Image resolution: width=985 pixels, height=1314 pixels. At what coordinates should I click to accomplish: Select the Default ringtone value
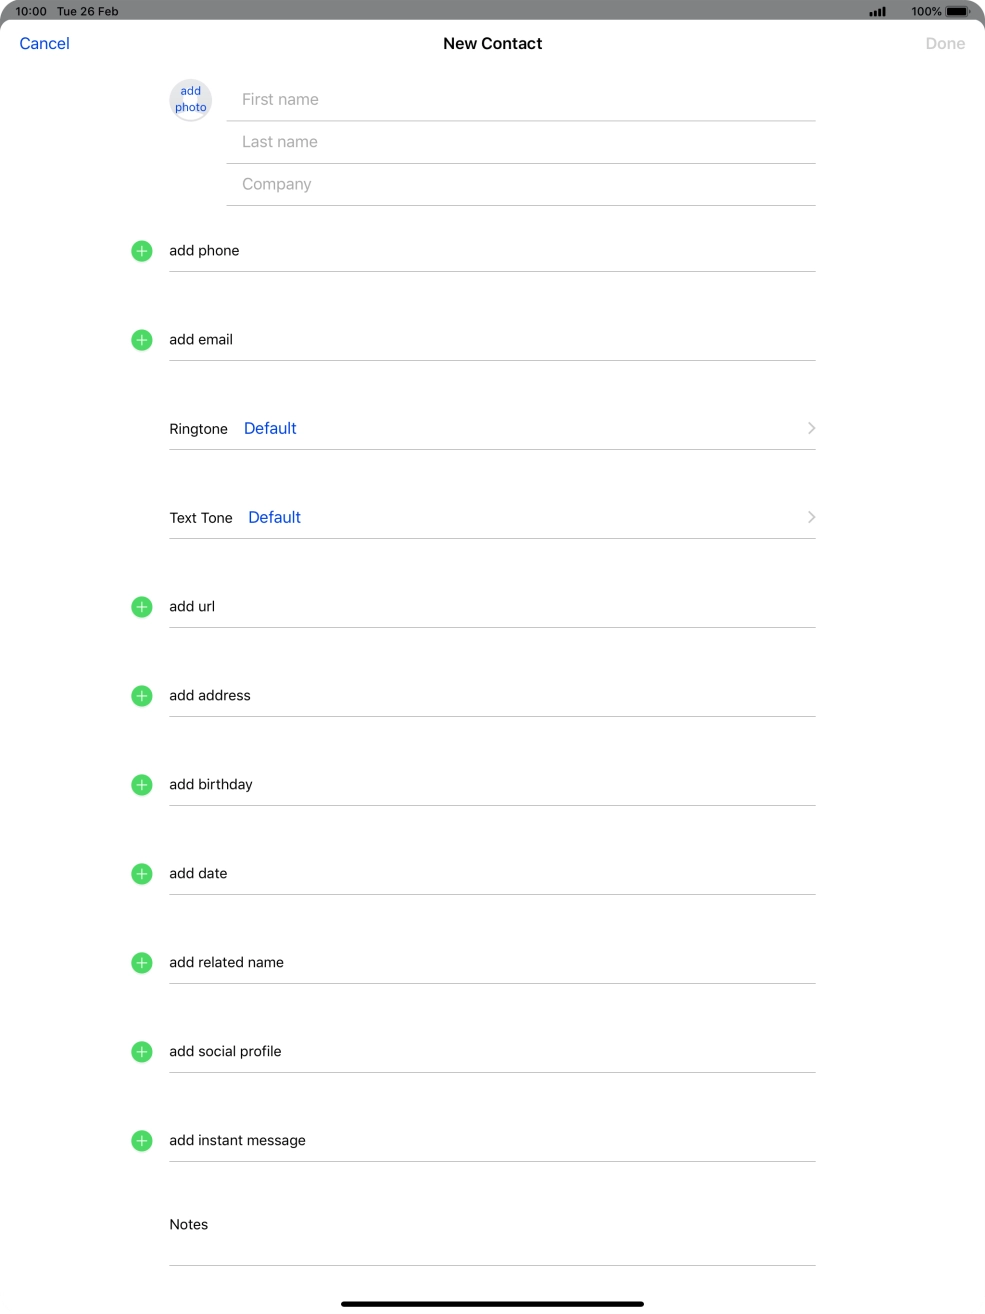click(270, 428)
